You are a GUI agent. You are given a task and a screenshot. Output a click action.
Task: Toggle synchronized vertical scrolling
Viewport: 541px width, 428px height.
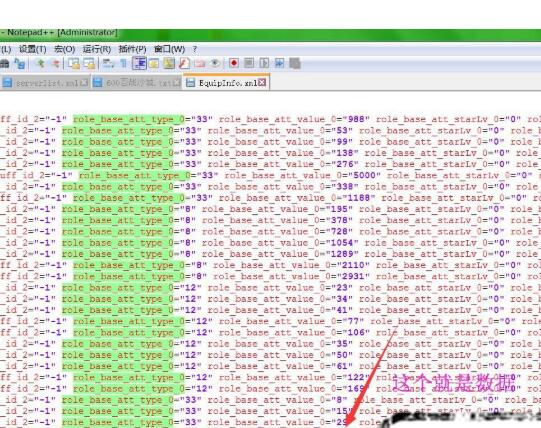tap(74, 64)
